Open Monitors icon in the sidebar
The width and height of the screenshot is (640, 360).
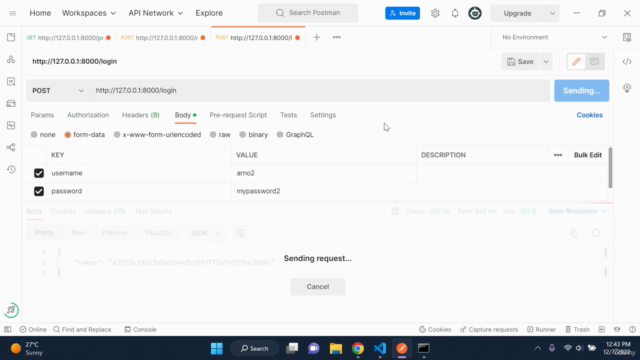click(11, 125)
